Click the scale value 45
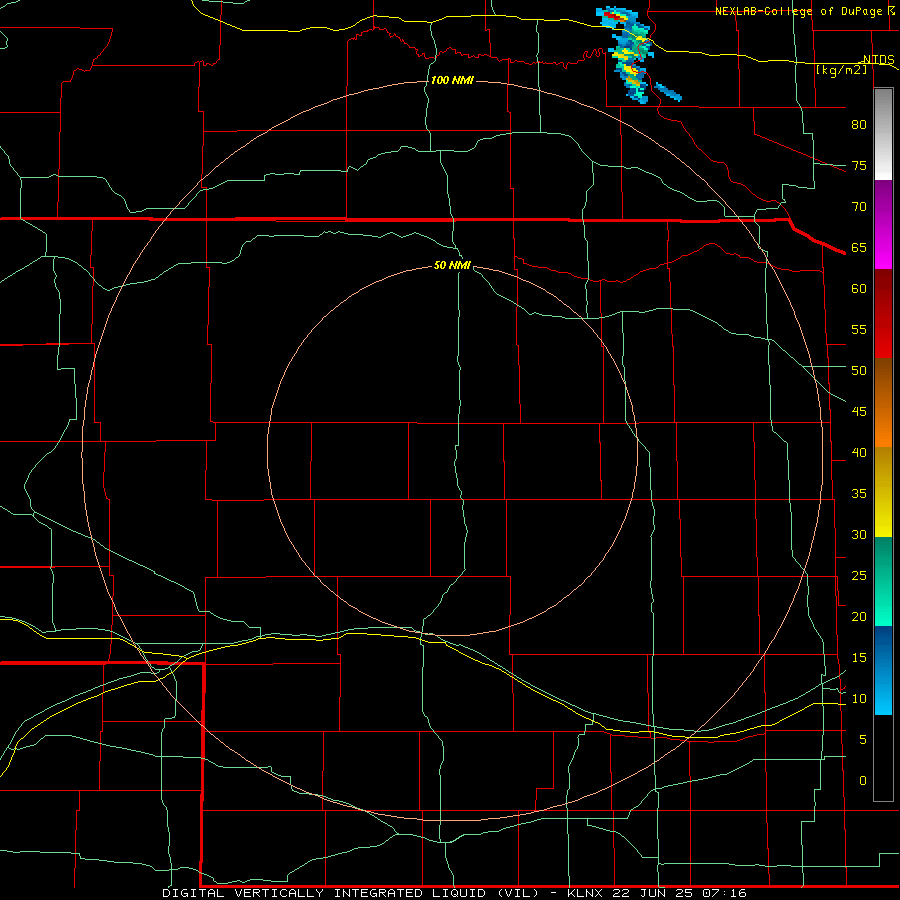This screenshot has width=900, height=900. 859,412
